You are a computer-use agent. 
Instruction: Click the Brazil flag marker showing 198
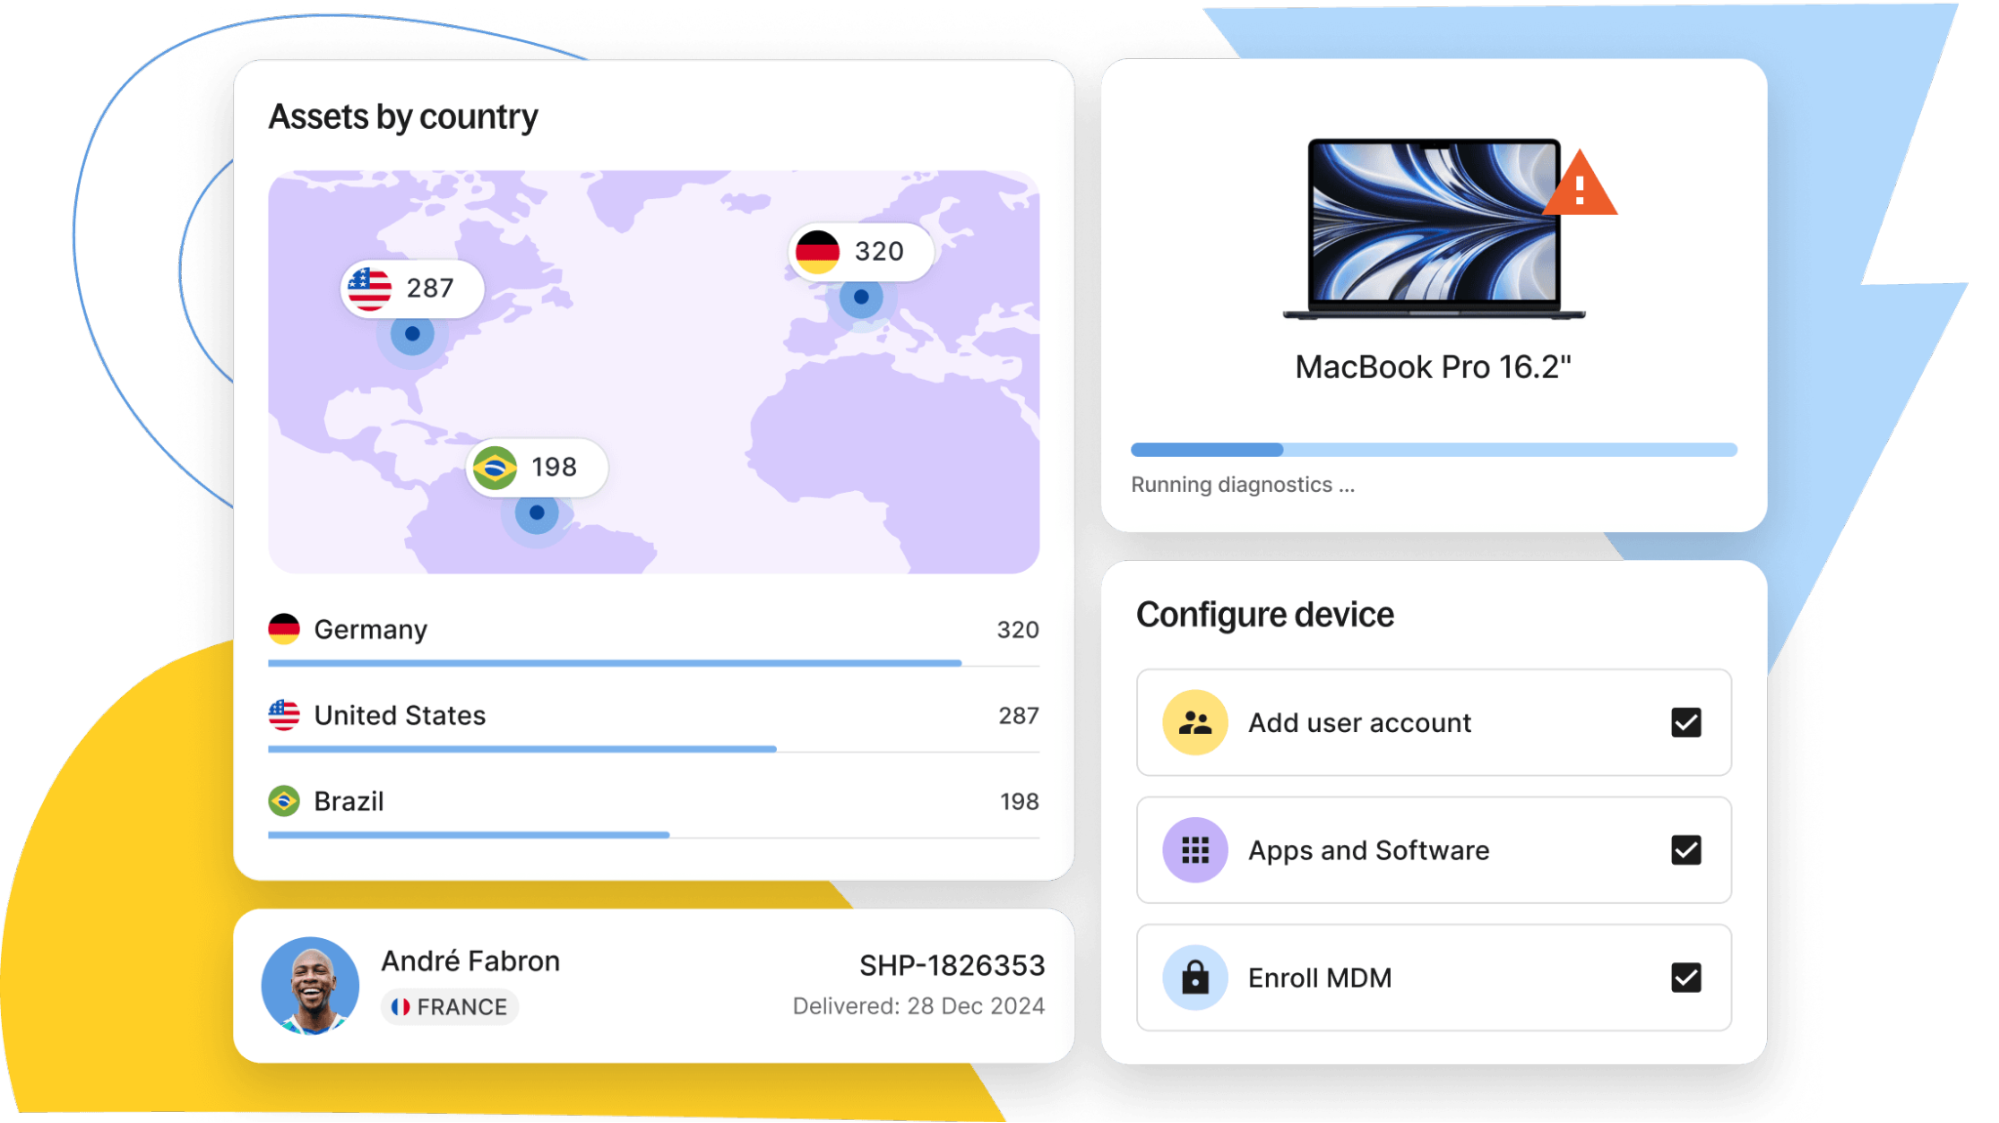click(x=537, y=467)
